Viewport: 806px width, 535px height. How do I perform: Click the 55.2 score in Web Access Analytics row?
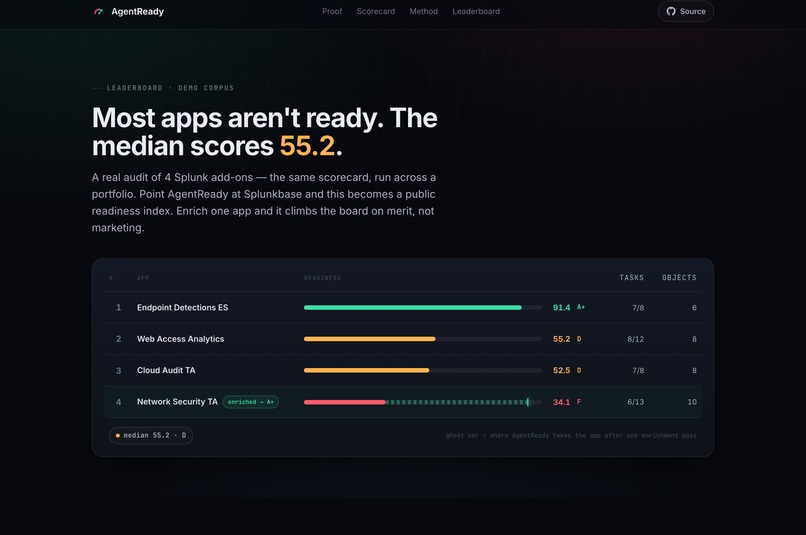pyautogui.click(x=561, y=339)
